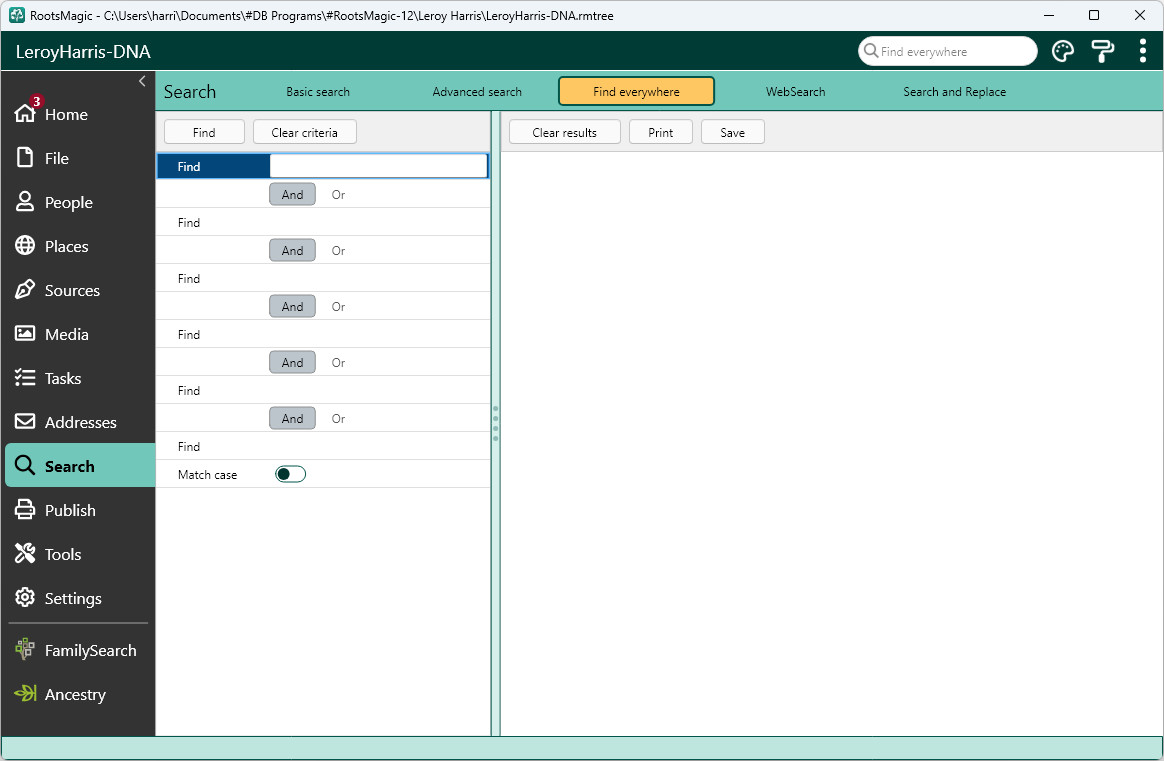View the Tasks list

[79, 378]
